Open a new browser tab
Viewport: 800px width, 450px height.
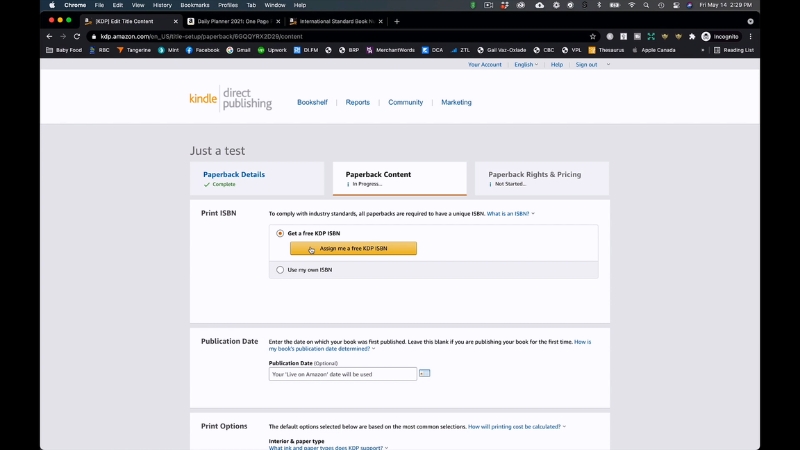tap(396, 21)
